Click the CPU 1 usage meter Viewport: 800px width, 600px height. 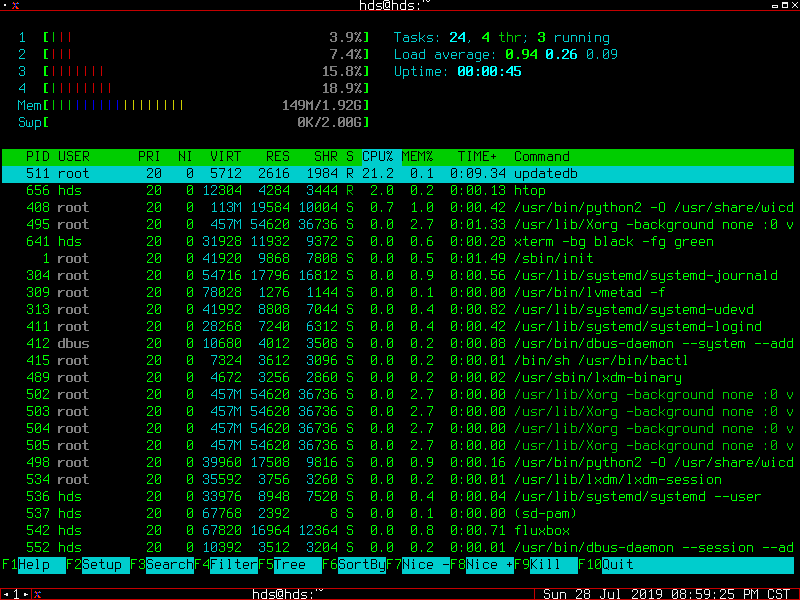click(x=193, y=38)
